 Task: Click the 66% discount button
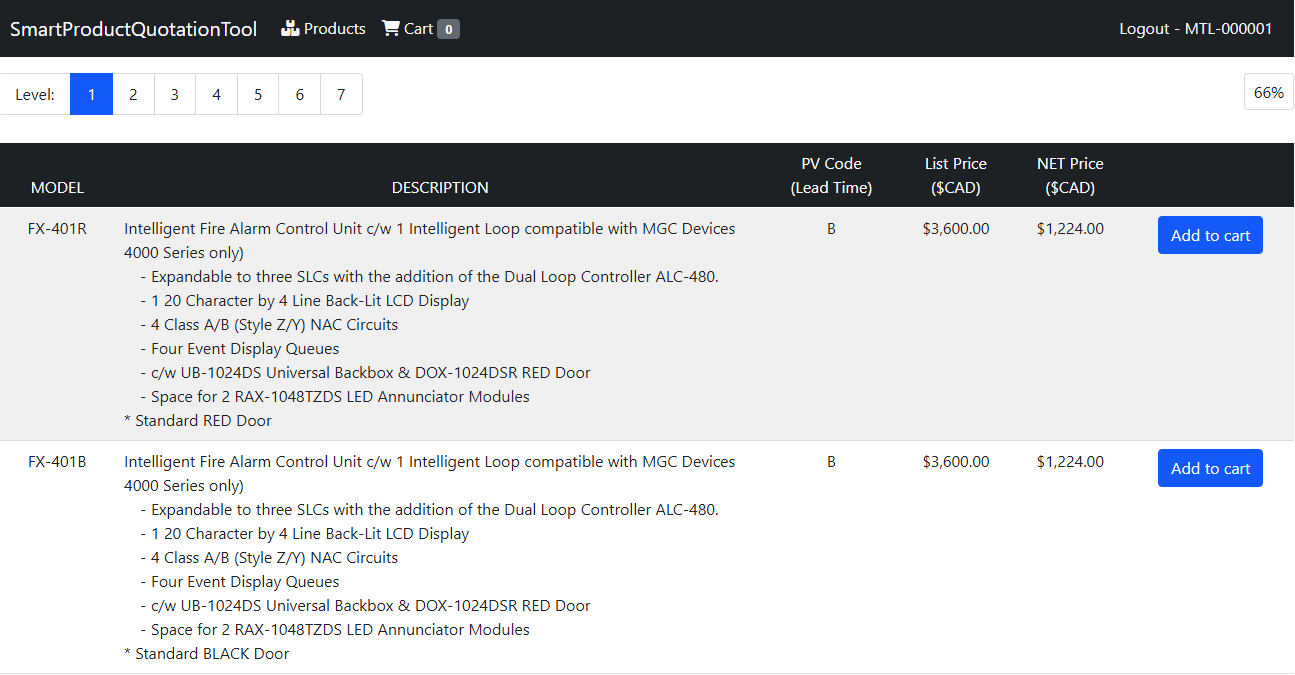pos(1269,92)
